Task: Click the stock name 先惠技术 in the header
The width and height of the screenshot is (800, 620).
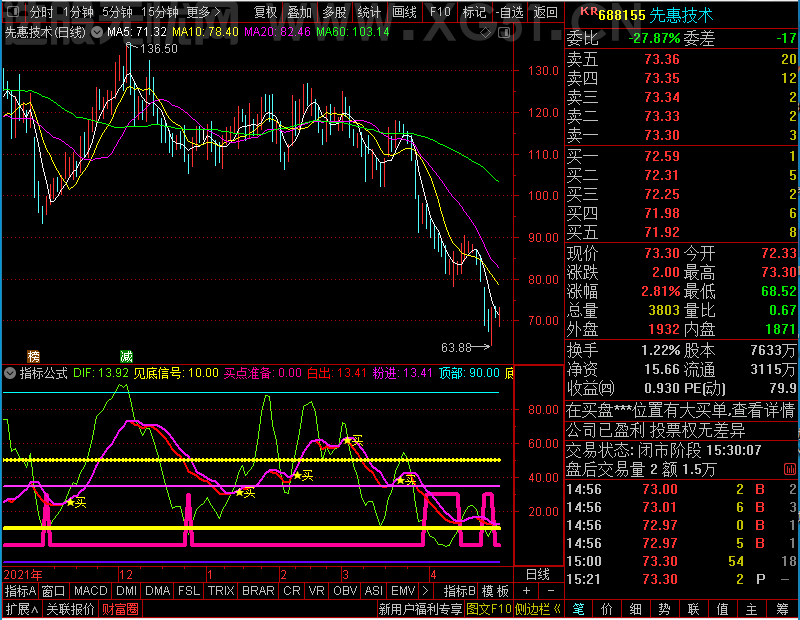Action: 681,15
